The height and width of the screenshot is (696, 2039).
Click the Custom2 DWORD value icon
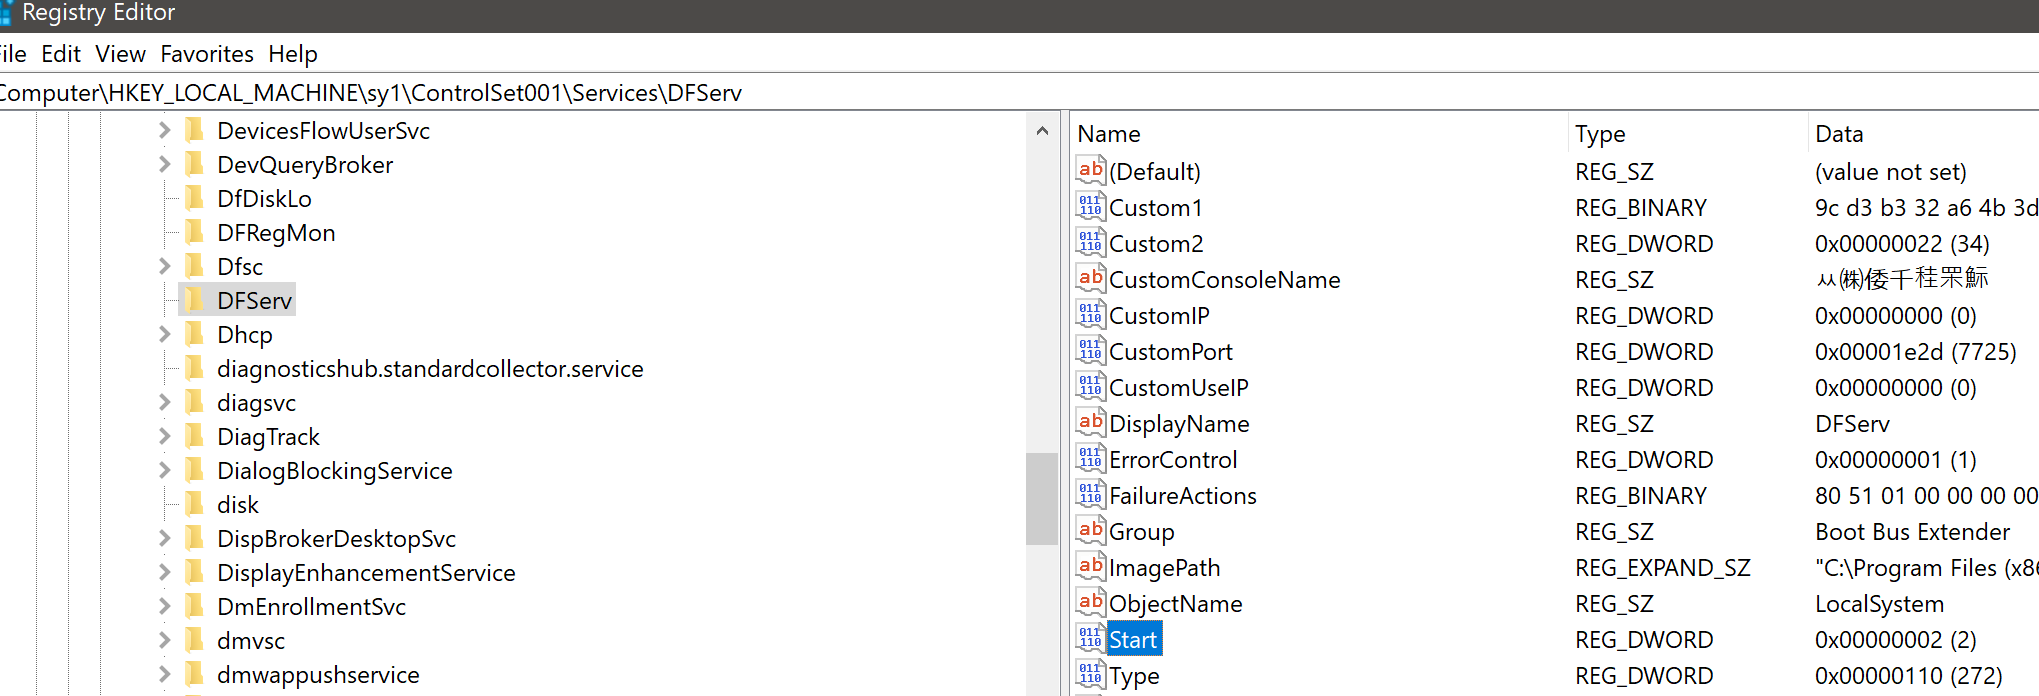pos(1090,242)
